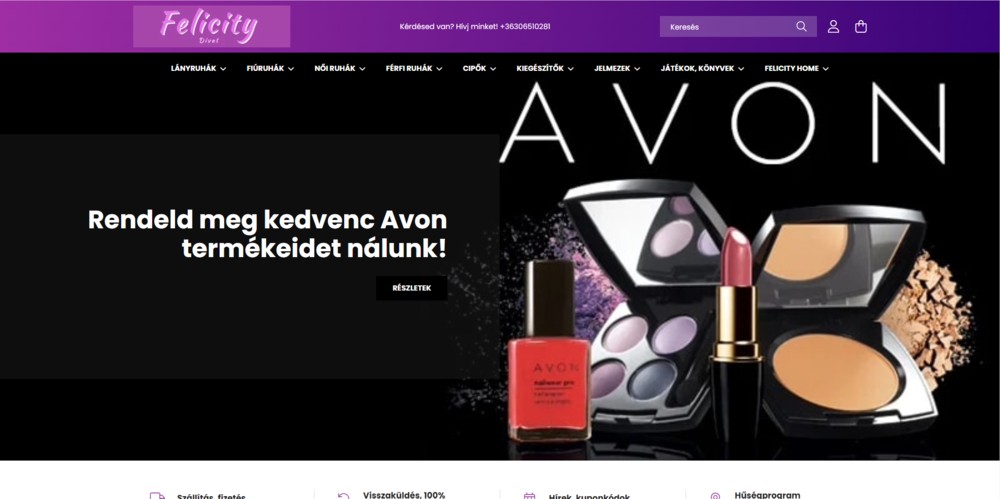Viewport: 1000px width, 499px height.
Task: Click the location pin icon near Hűségprogram
Action: (715, 496)
